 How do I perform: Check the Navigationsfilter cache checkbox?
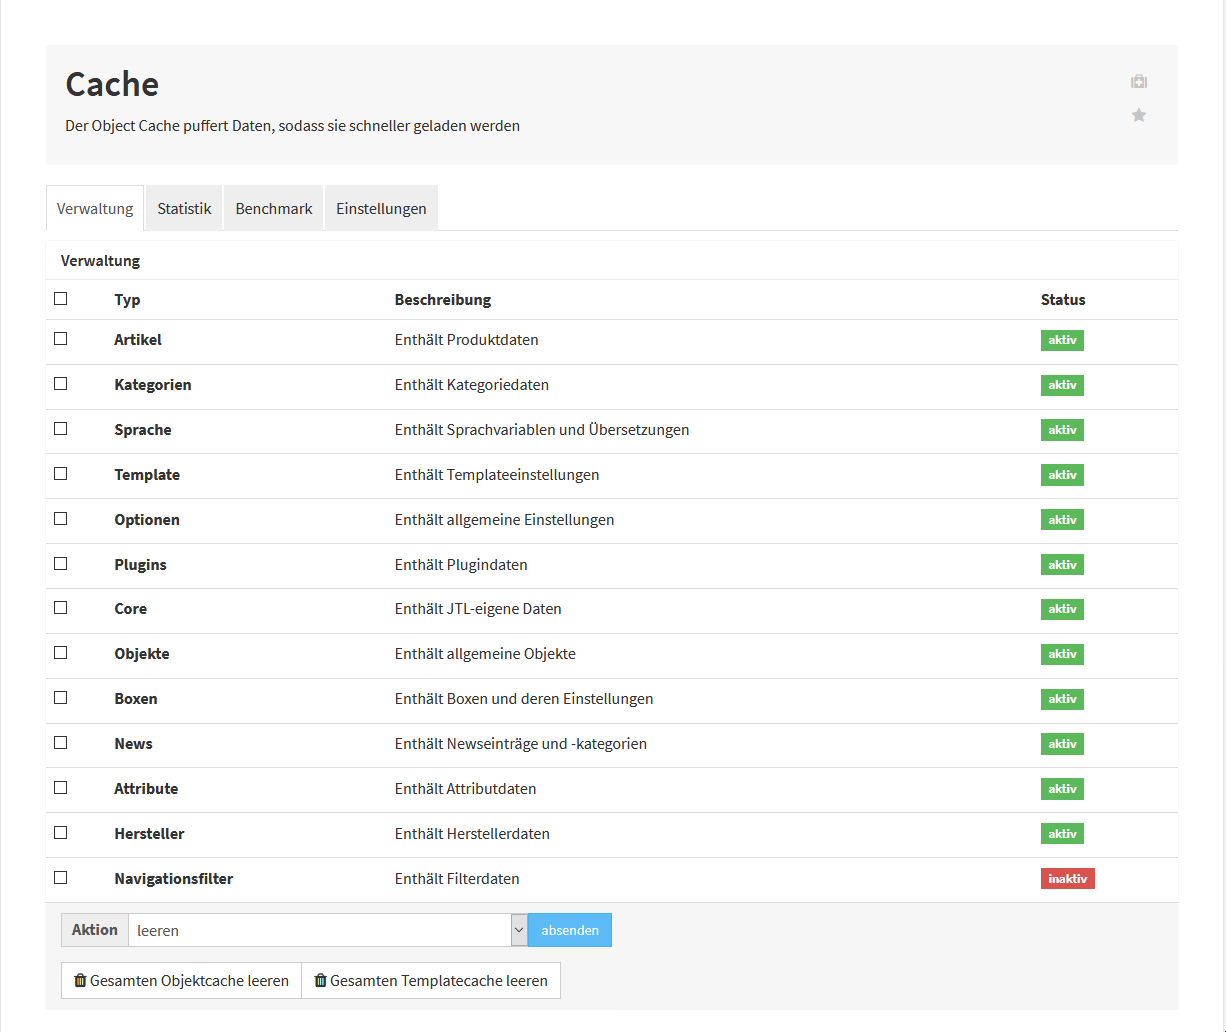pyautogui.click(x=61, y=877)
